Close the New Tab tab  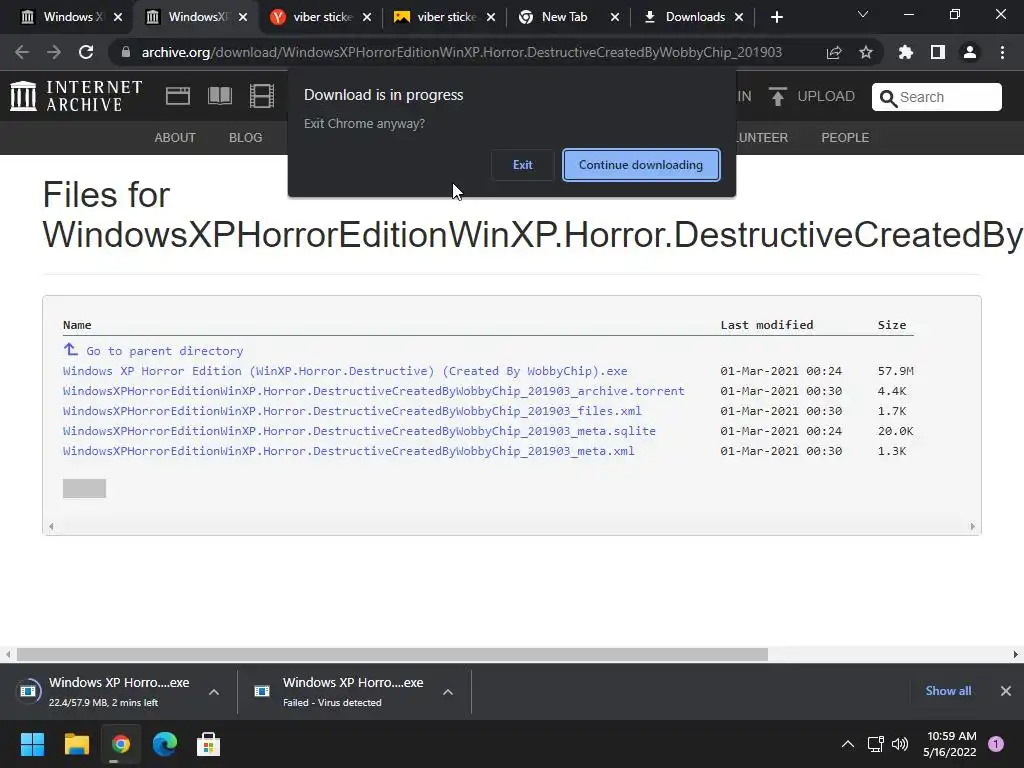click(x=615, y=17)
